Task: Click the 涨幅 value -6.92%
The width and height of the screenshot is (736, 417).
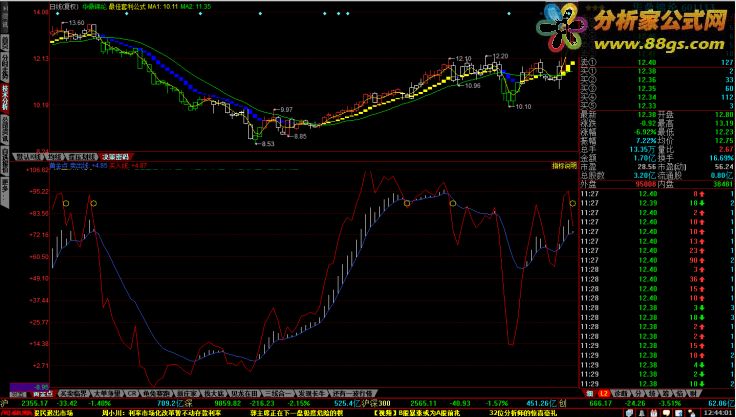Action: (x=646, y=132)
